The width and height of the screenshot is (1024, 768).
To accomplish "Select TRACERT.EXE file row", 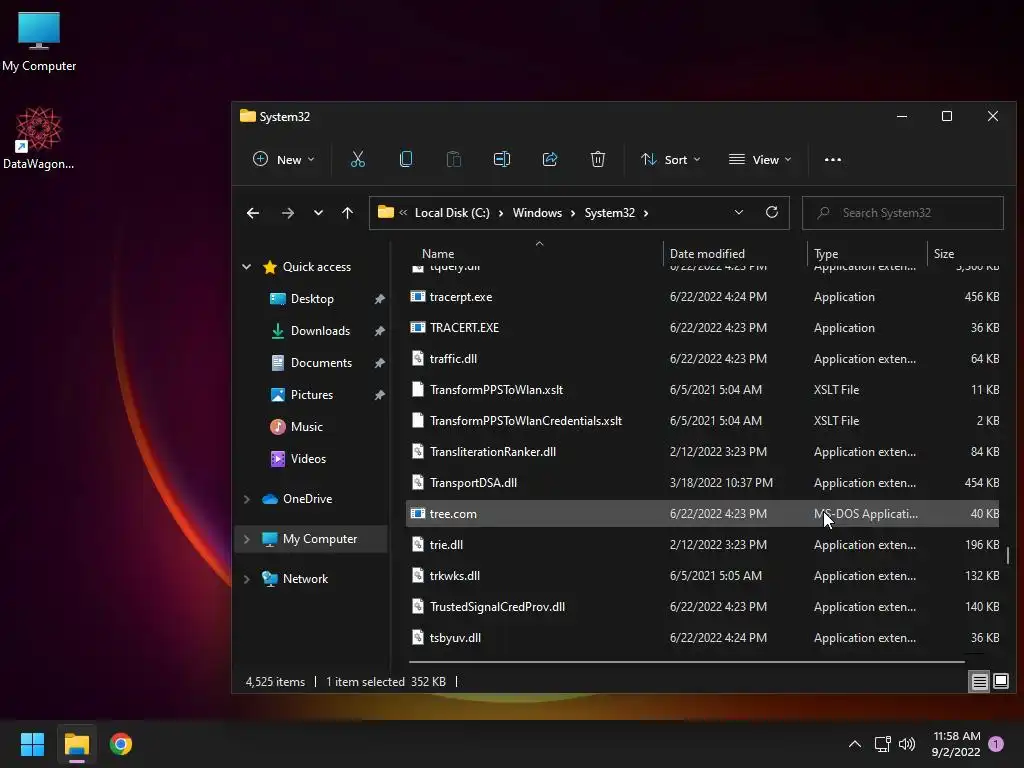I will pyautogui.click(x=703, y=327).
